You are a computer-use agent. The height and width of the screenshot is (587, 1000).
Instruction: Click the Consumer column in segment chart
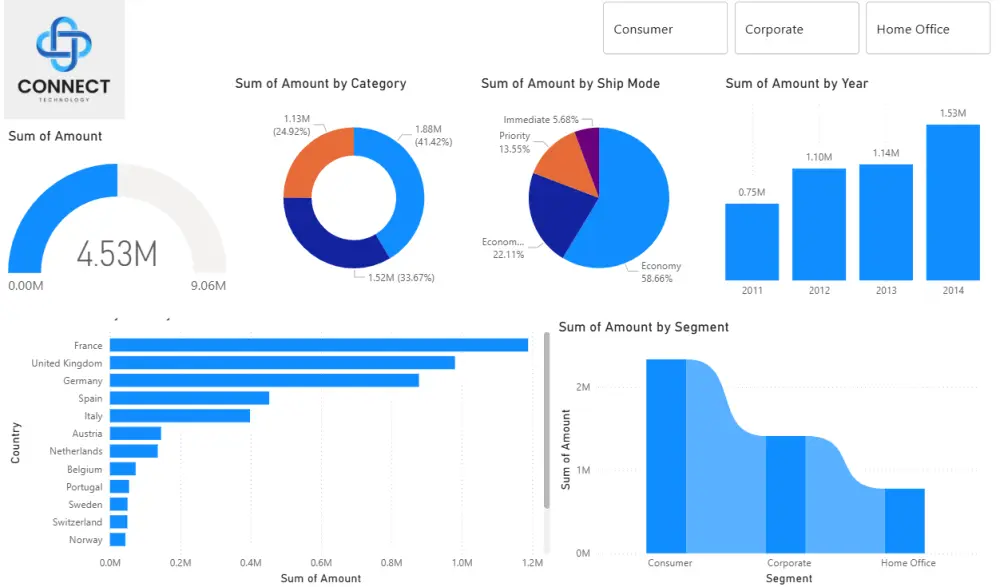[666, 456]
